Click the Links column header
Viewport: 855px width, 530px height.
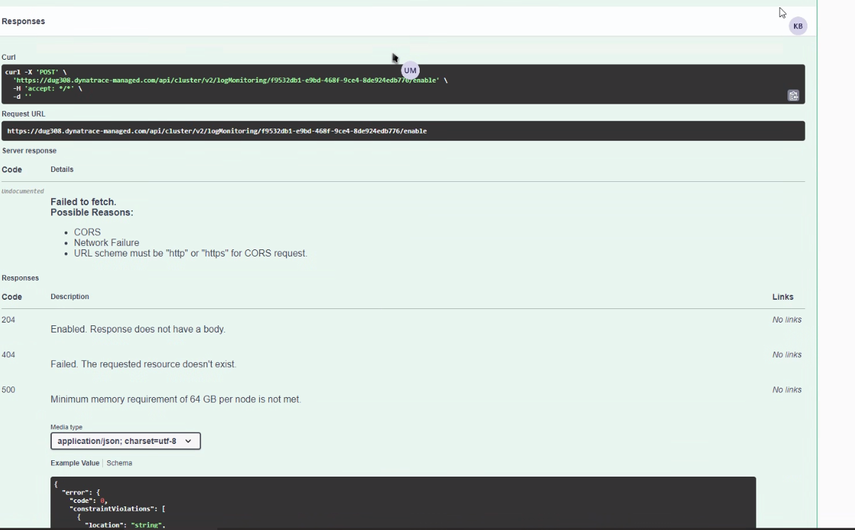(782, 297)
